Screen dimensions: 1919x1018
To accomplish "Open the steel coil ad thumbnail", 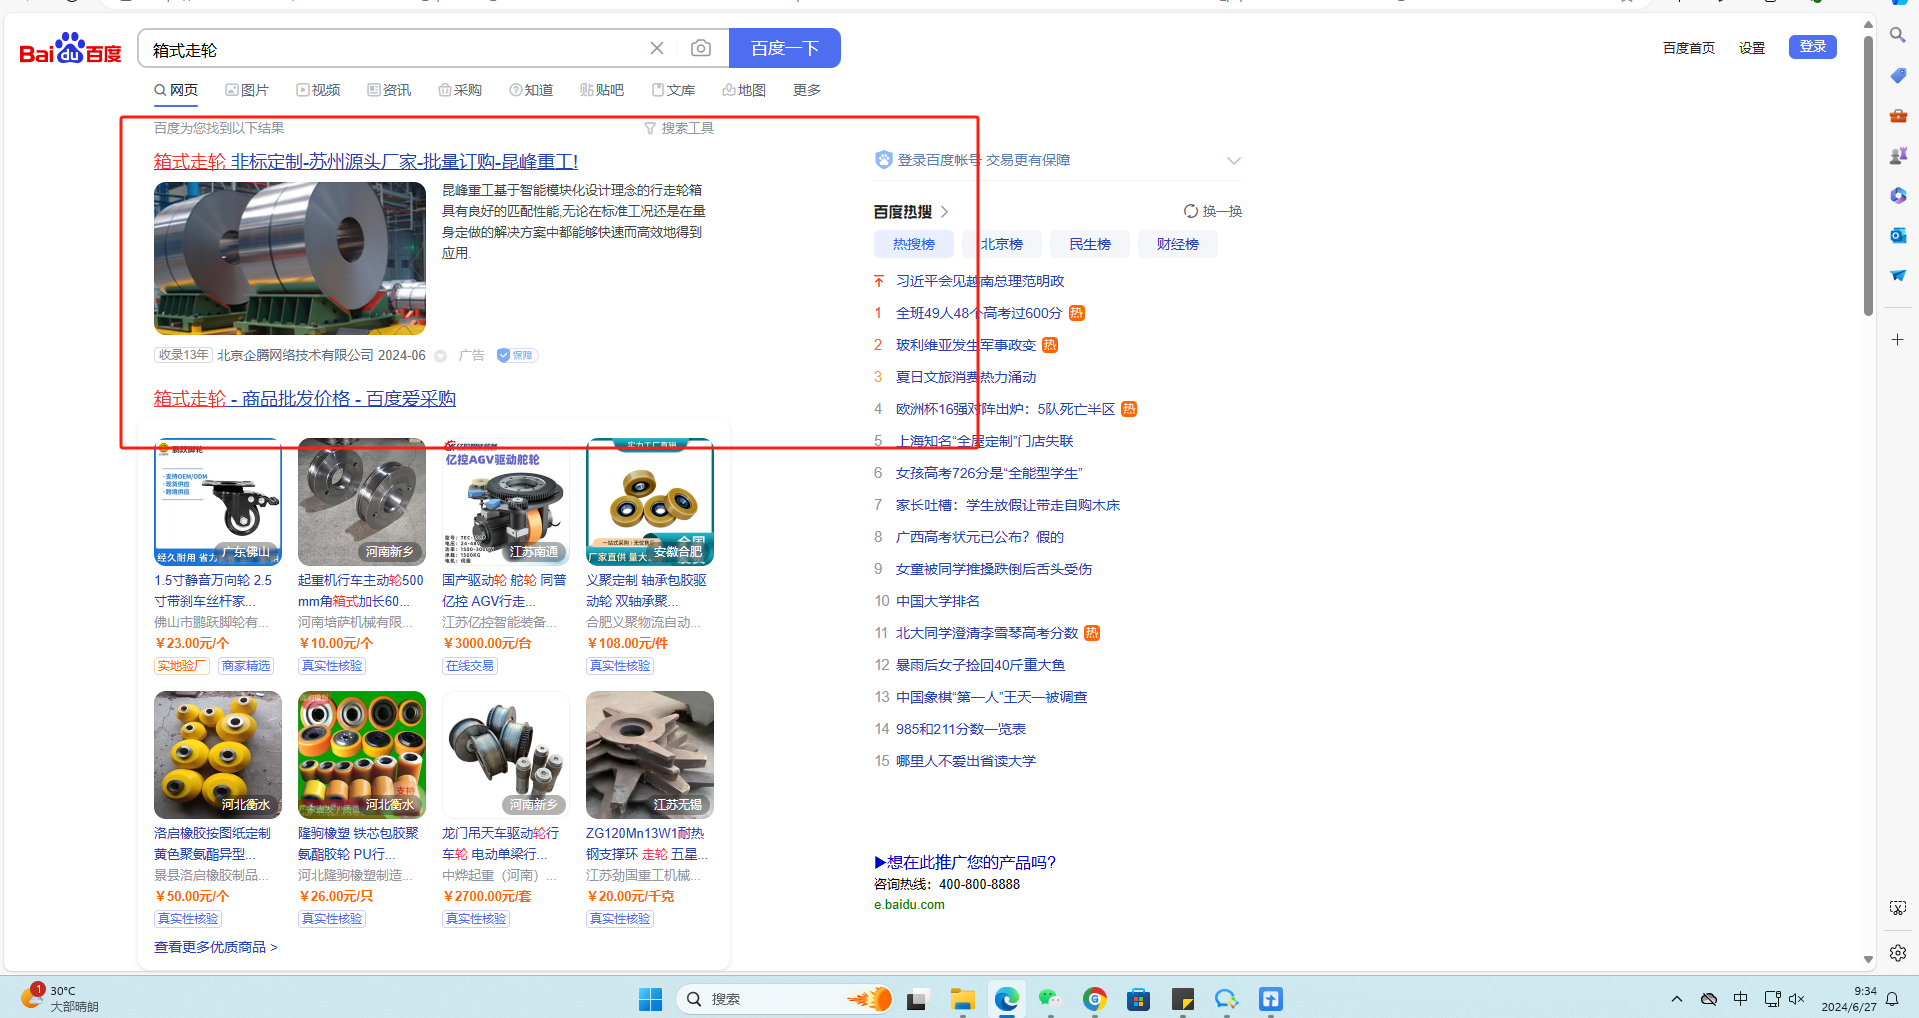I will [x=290, y=258].
